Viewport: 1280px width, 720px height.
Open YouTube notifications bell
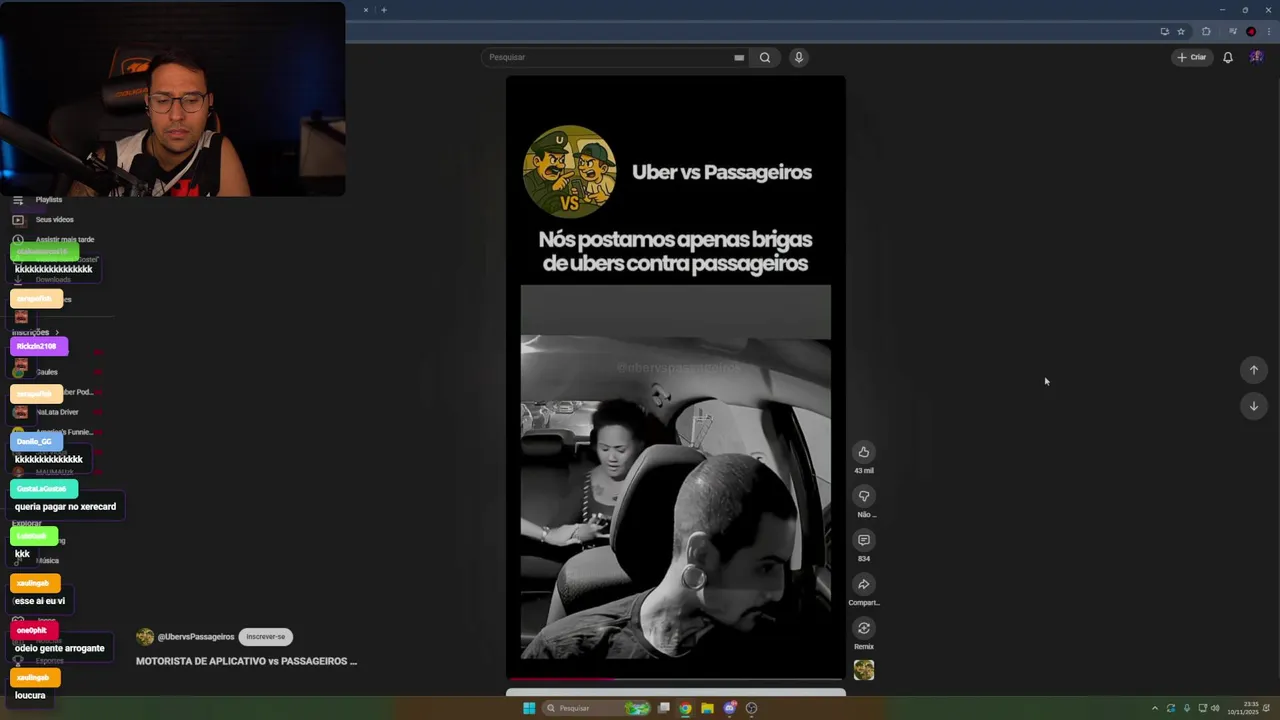click(1228, 57)
